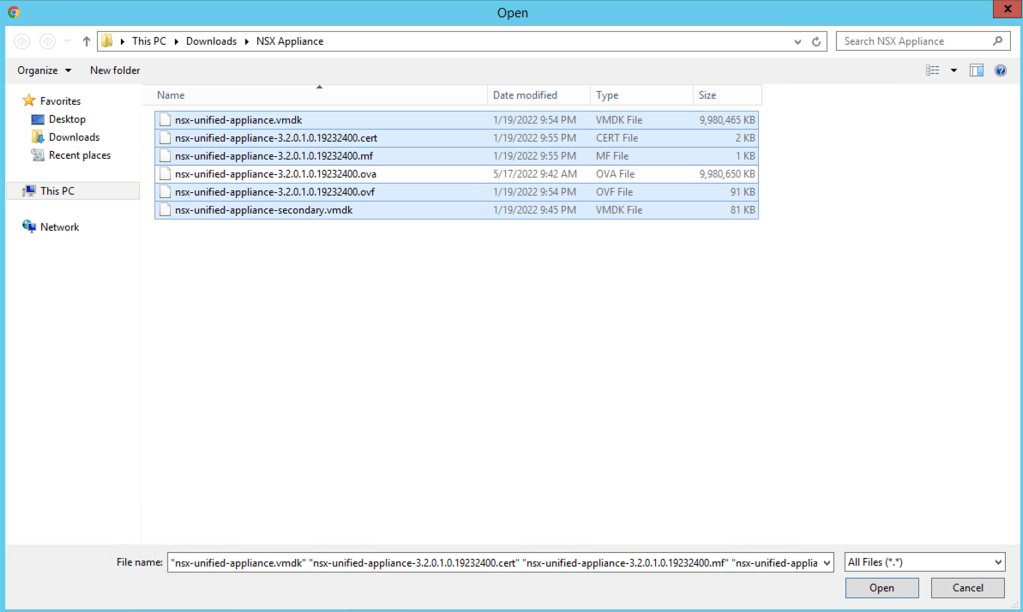This screenshot has height=612, width=1023.
Task: Click the refresh icon in address bar
Action: (x=816, y=42)
